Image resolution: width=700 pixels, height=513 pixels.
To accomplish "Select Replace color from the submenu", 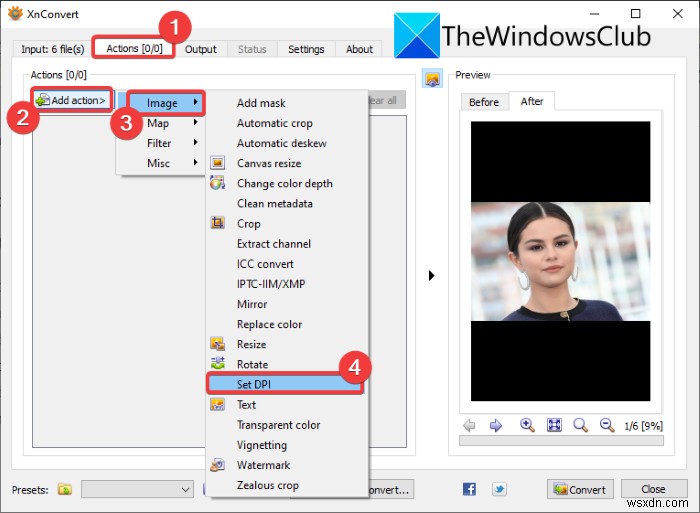I will click(x=287, y=324).
